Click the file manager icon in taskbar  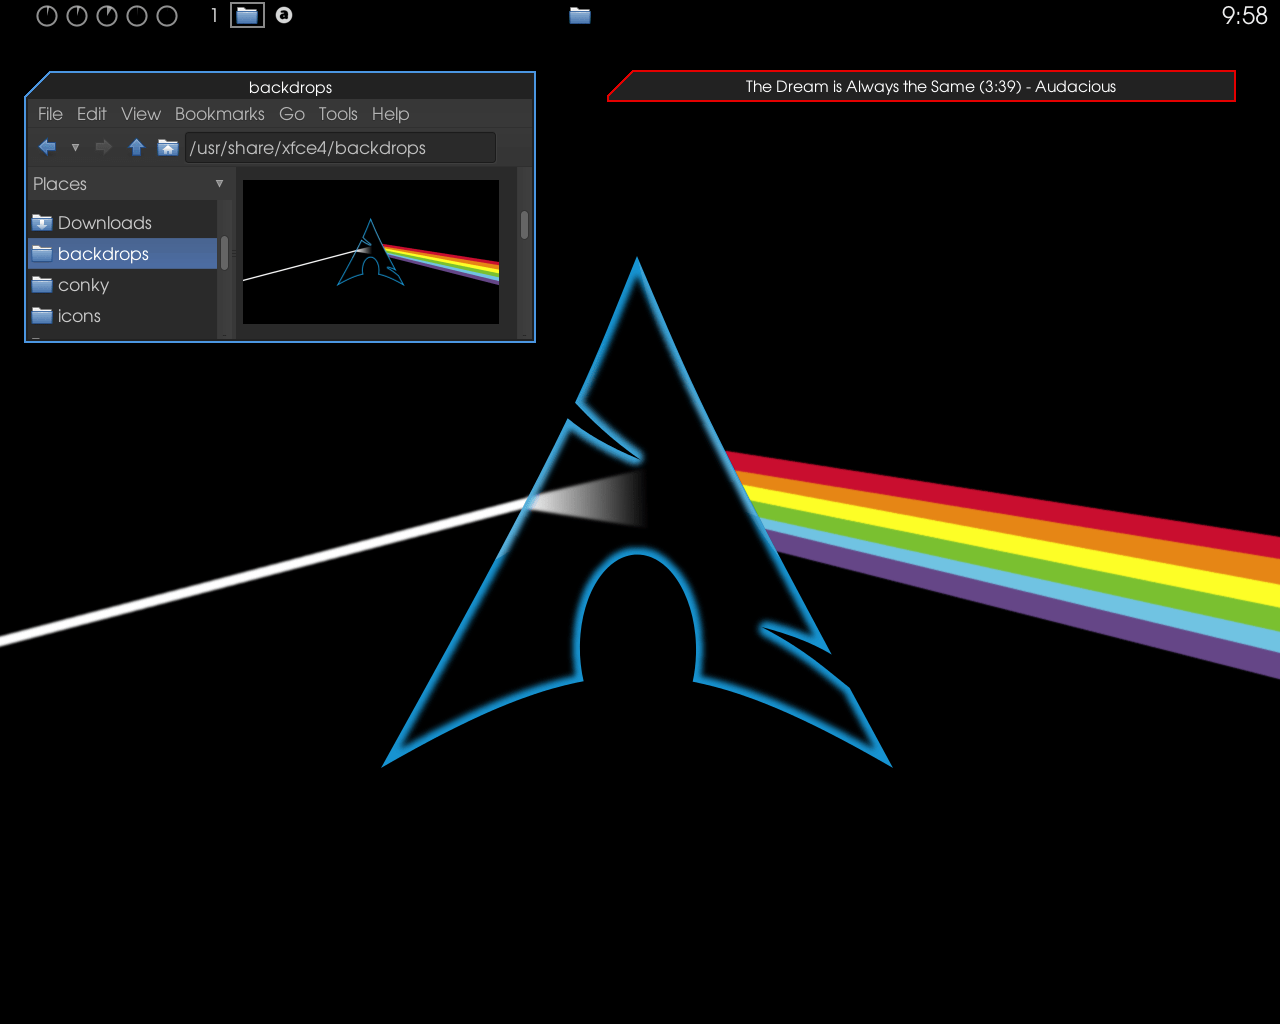point(247,15)
